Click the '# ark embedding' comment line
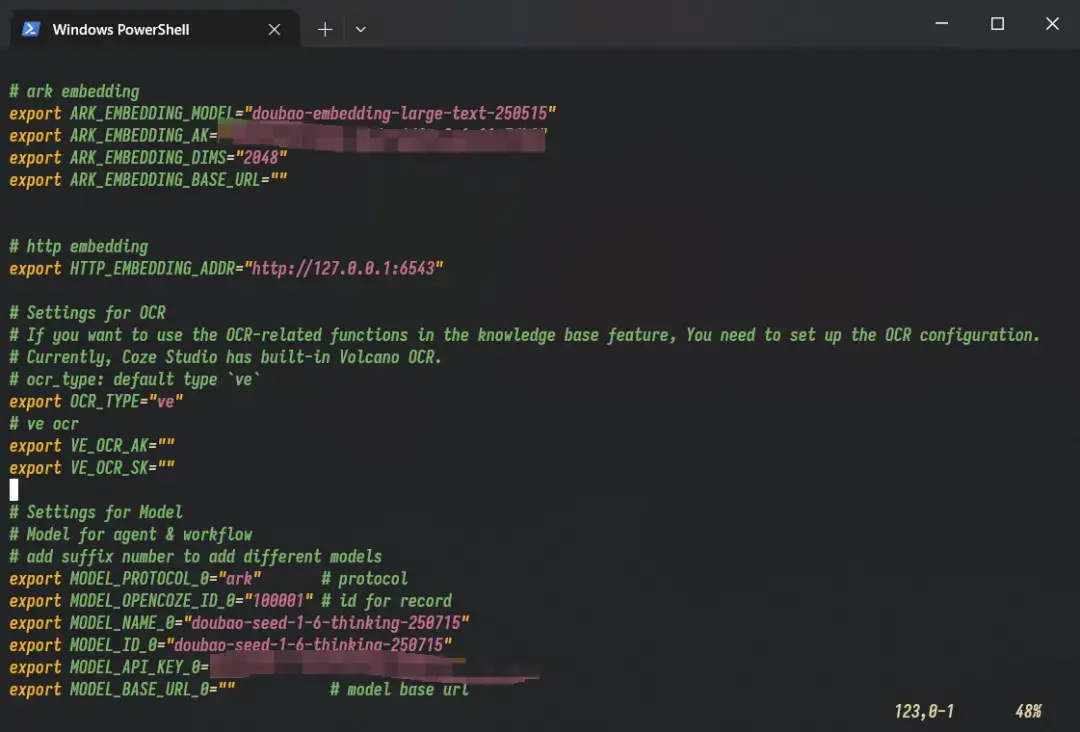This screenshot has height=732, width=1080. (74, 92)
